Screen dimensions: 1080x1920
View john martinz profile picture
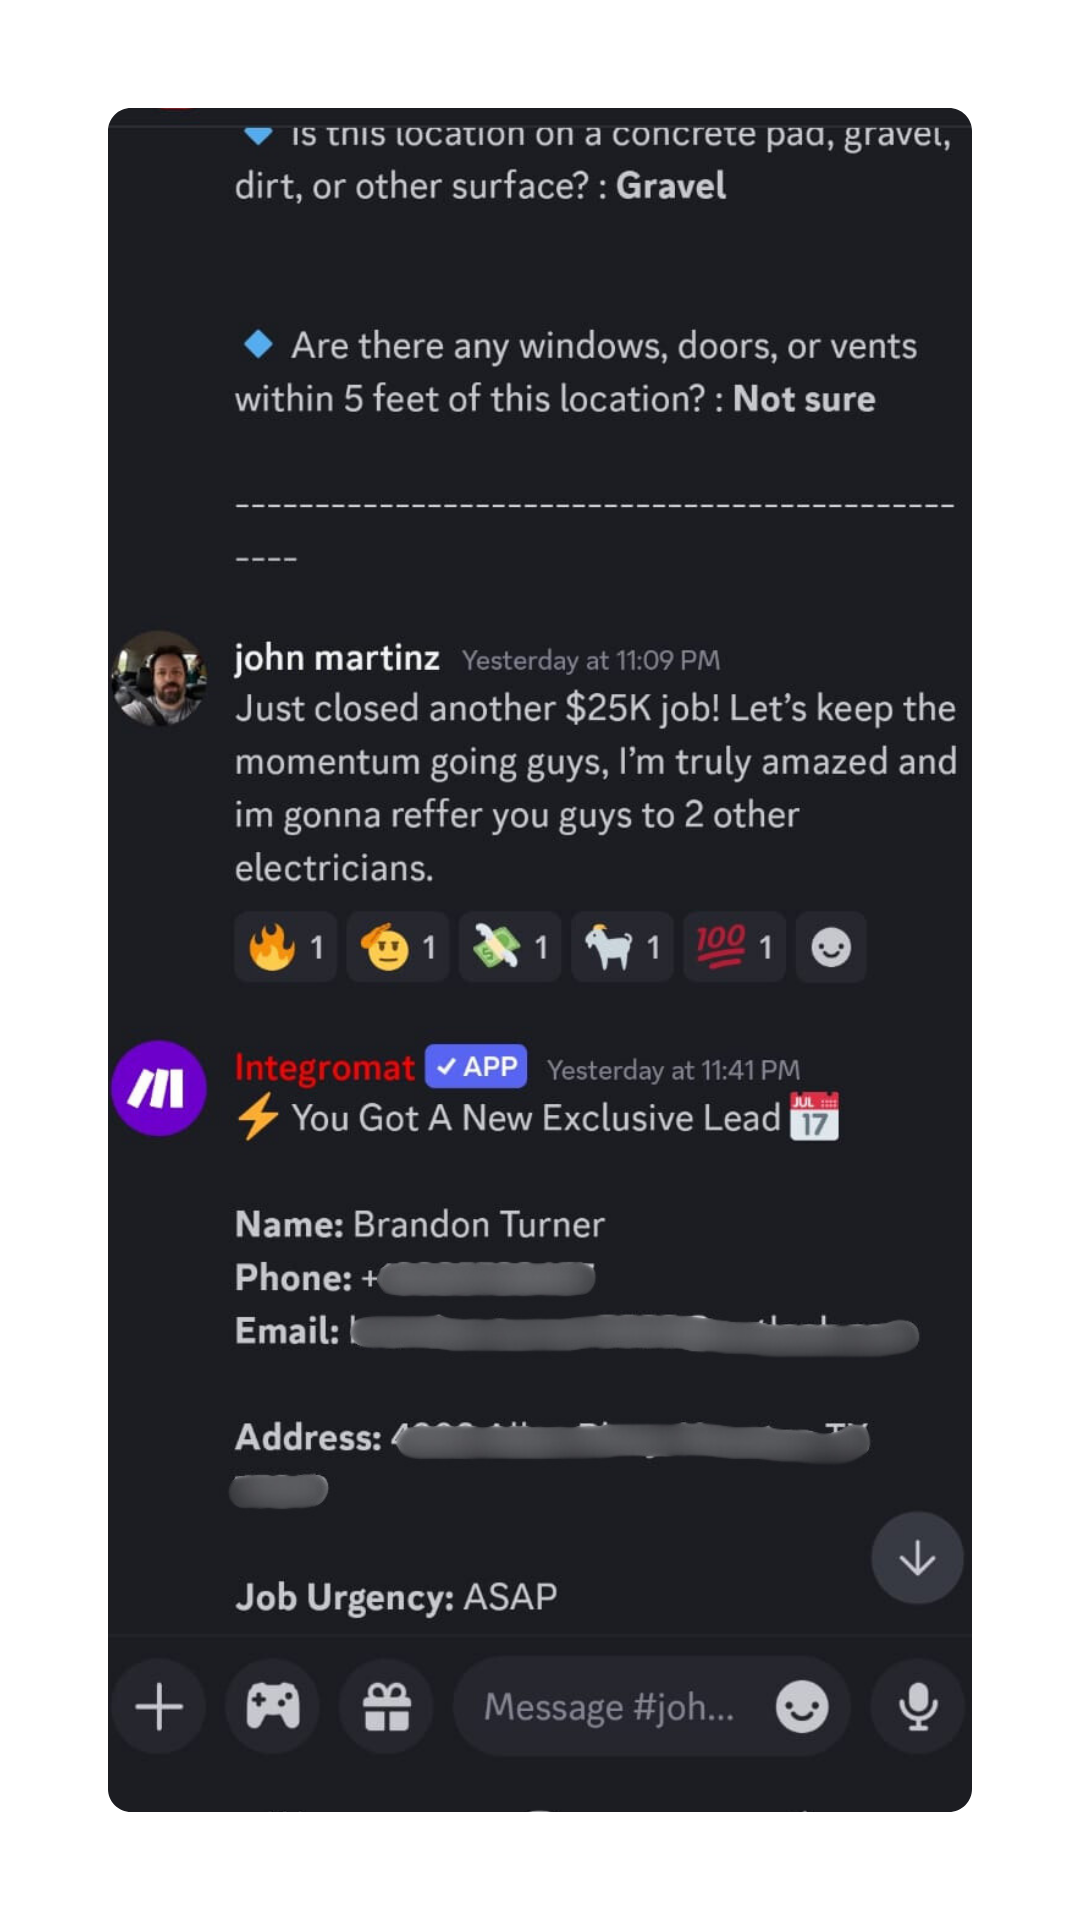coord(159,678)
